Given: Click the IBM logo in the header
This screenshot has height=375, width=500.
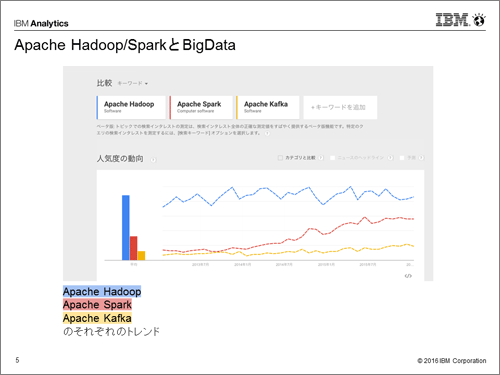Looking at the screenshot, I should point(453,20).
